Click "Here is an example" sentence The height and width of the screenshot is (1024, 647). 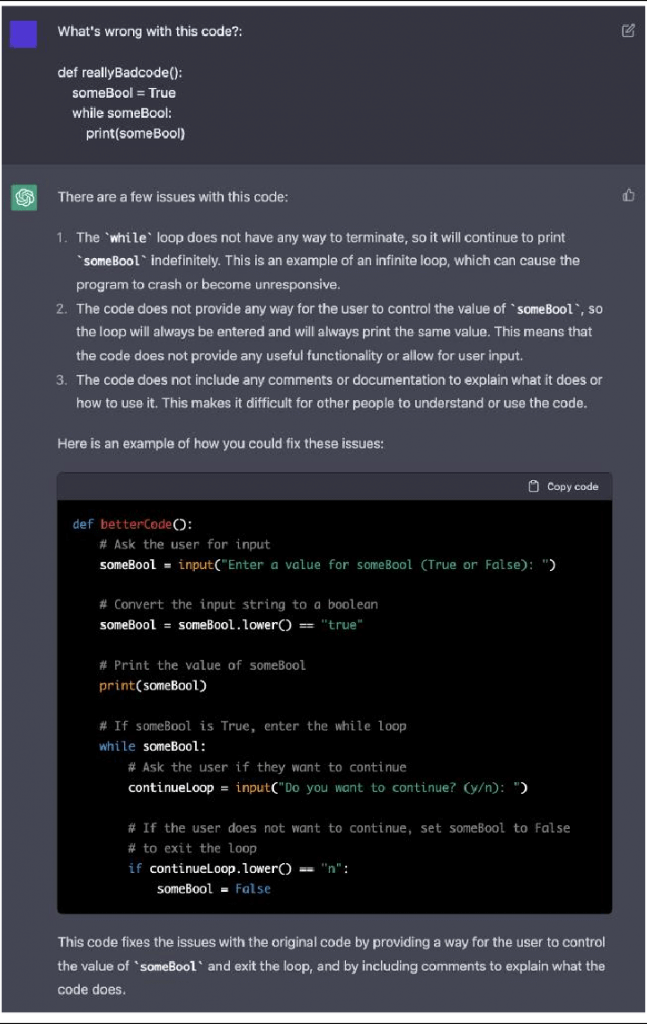click(220, 443)
